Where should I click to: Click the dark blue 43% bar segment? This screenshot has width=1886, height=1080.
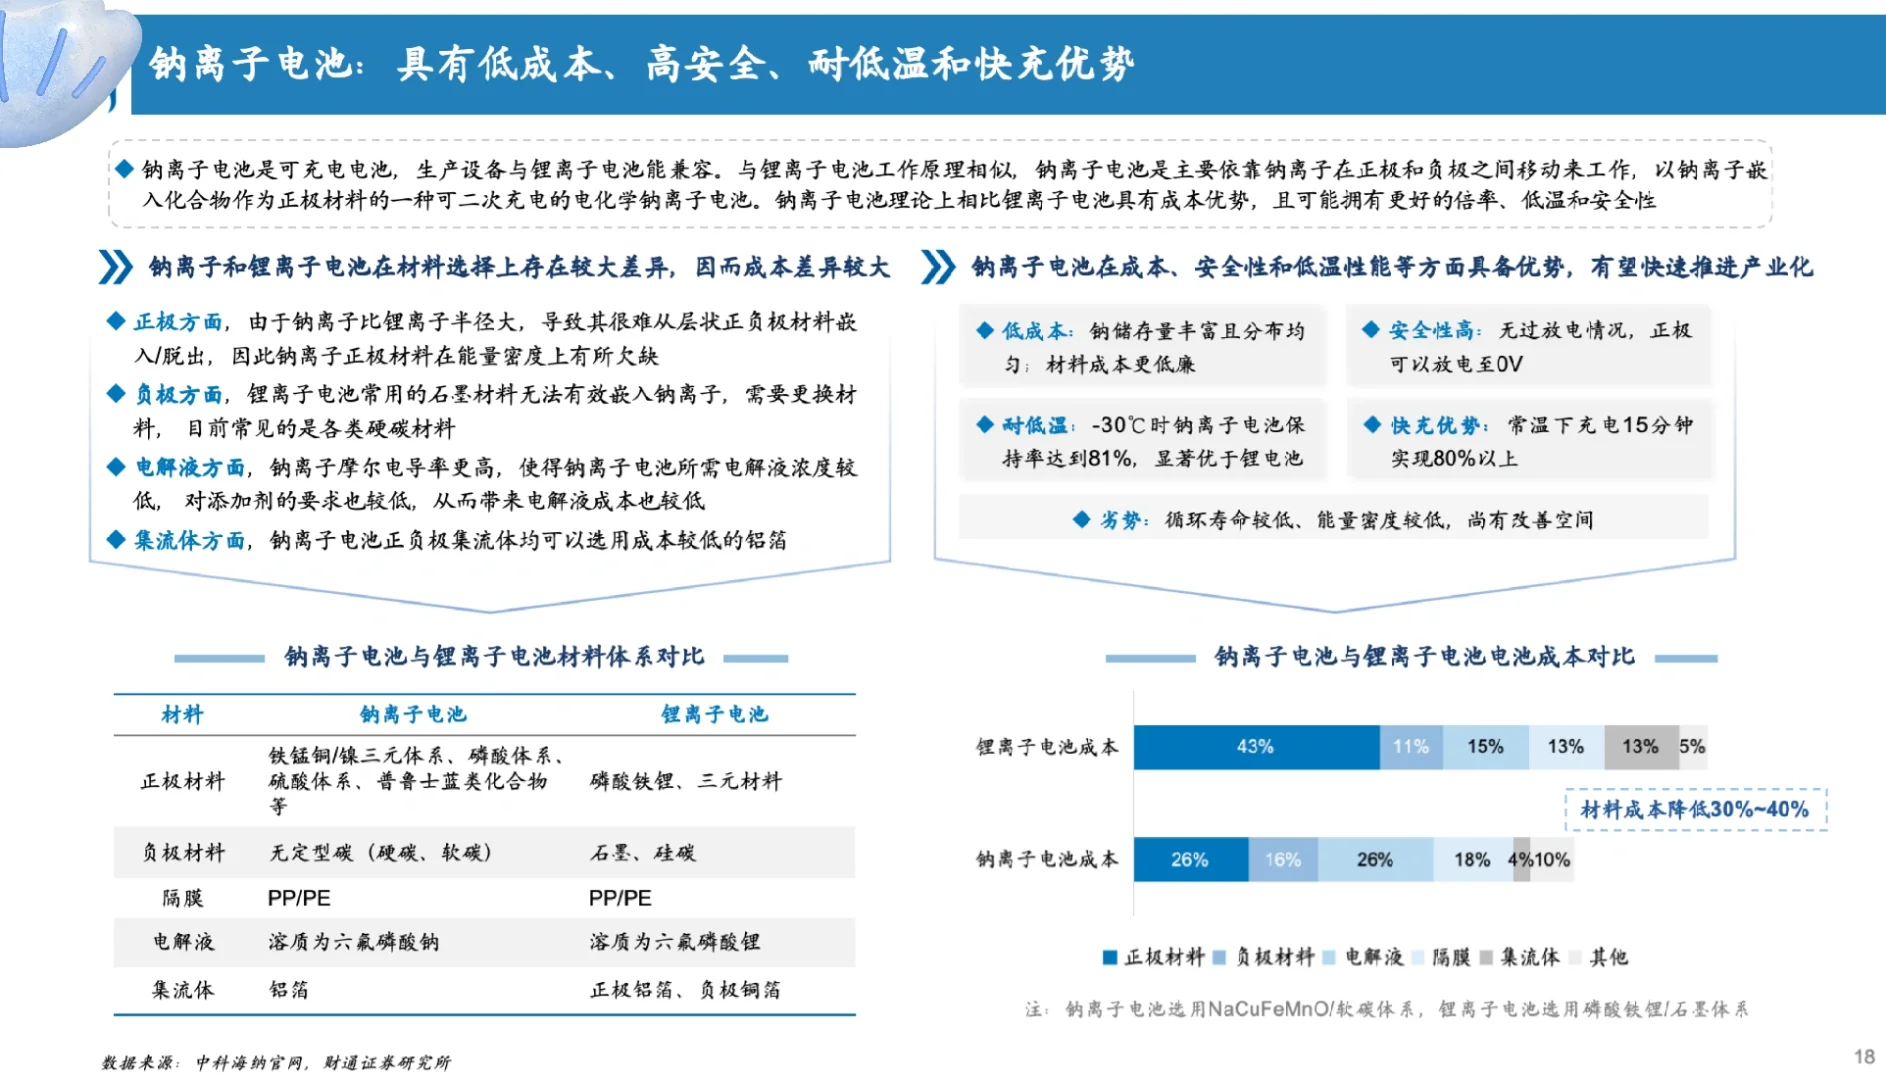coord(1255,746)
